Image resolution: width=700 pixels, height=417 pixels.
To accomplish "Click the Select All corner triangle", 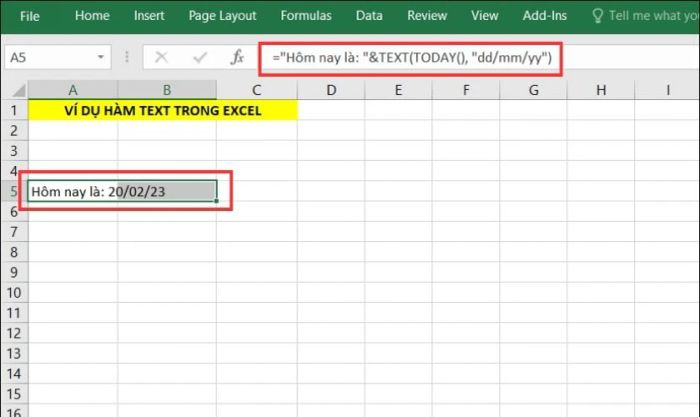I will (x=19, y=90).
